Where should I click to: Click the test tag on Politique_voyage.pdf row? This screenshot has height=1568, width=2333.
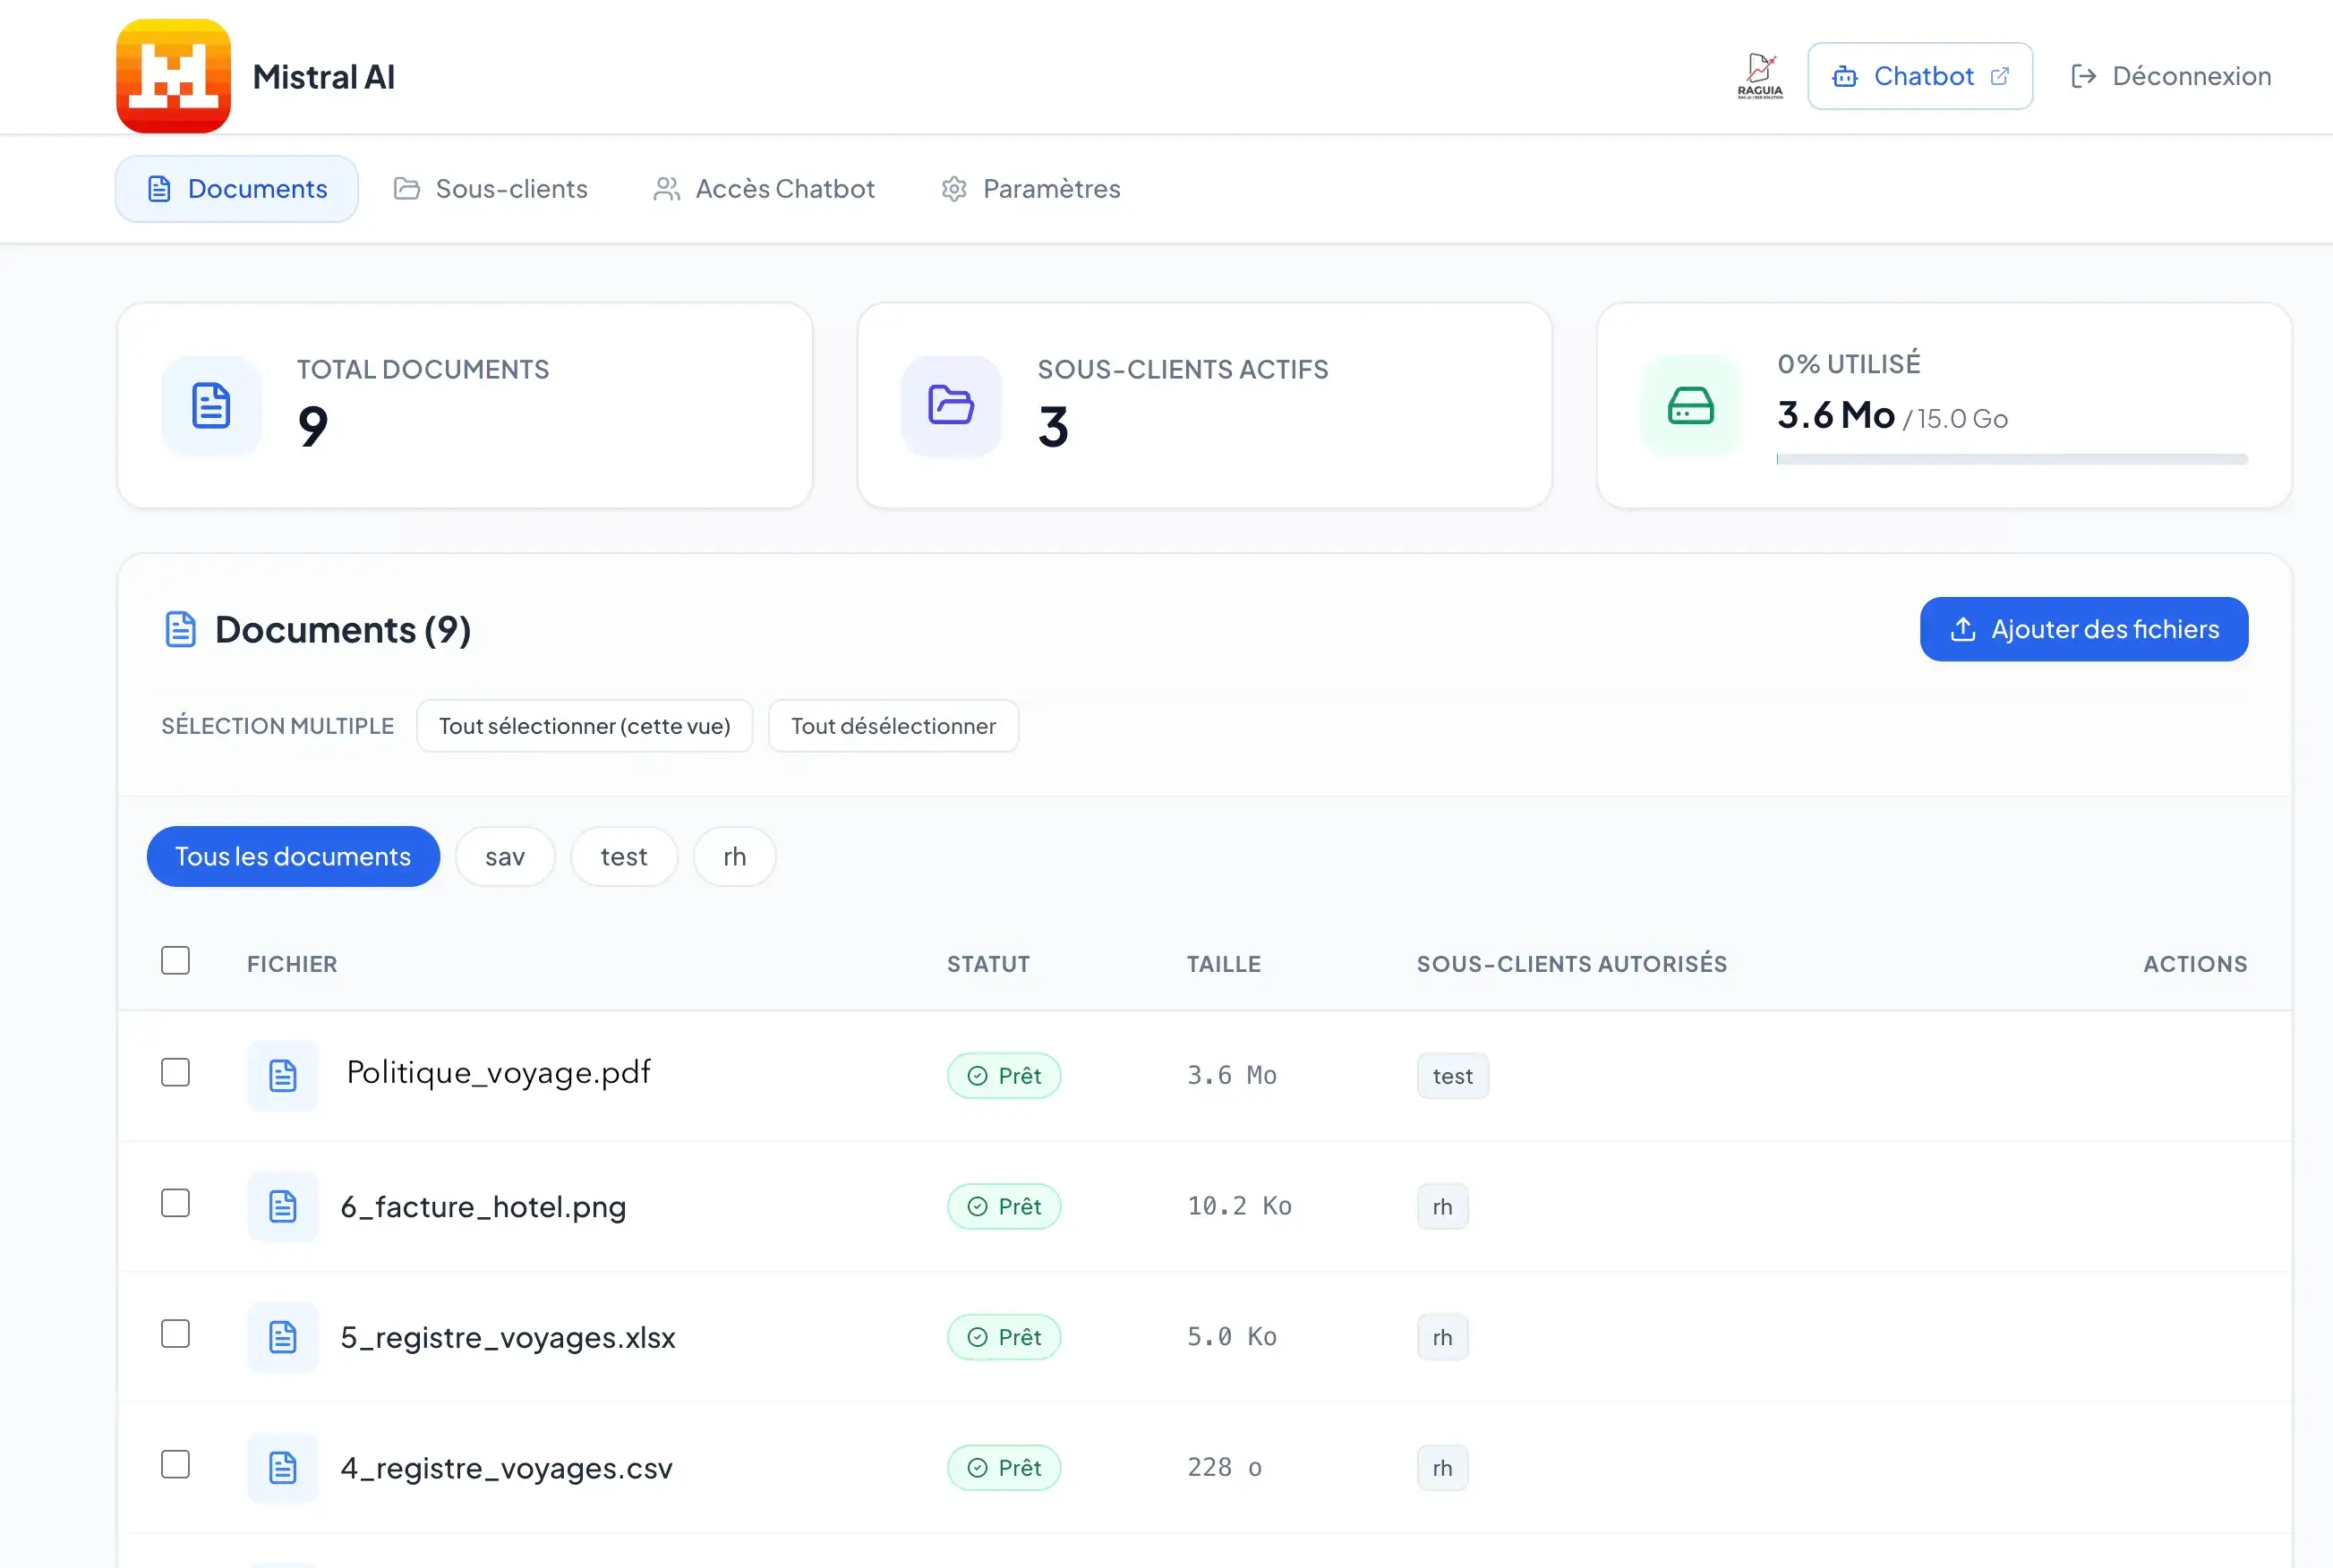coord(1453,1076)
